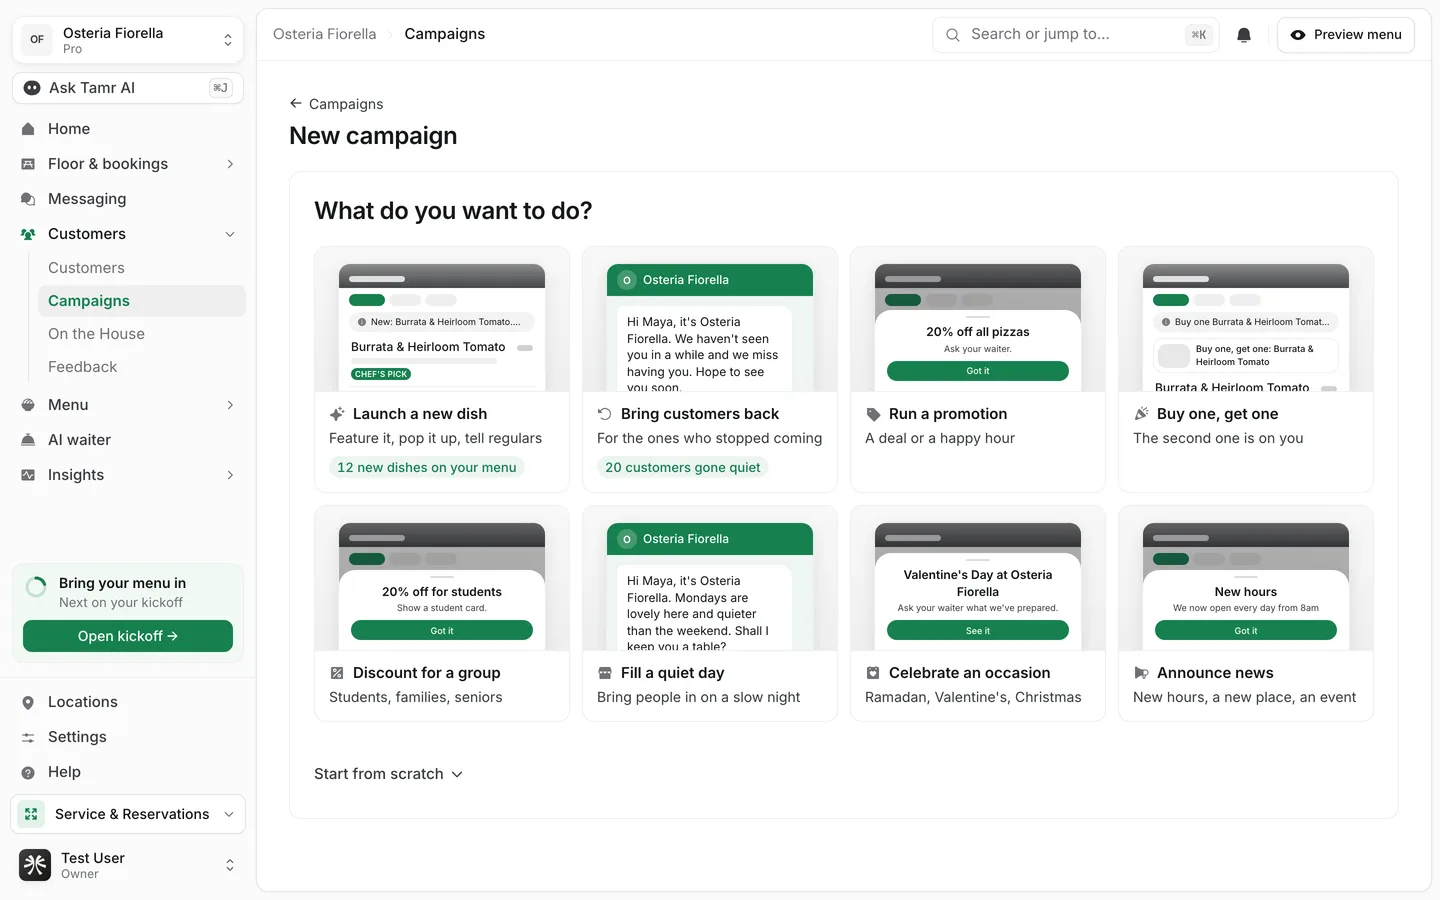Click the Discount for a group percent icon

coord(337,673)
